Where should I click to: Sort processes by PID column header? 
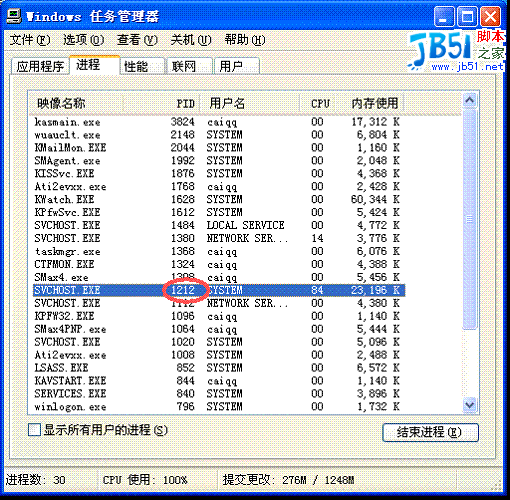(x=161, y=103)
